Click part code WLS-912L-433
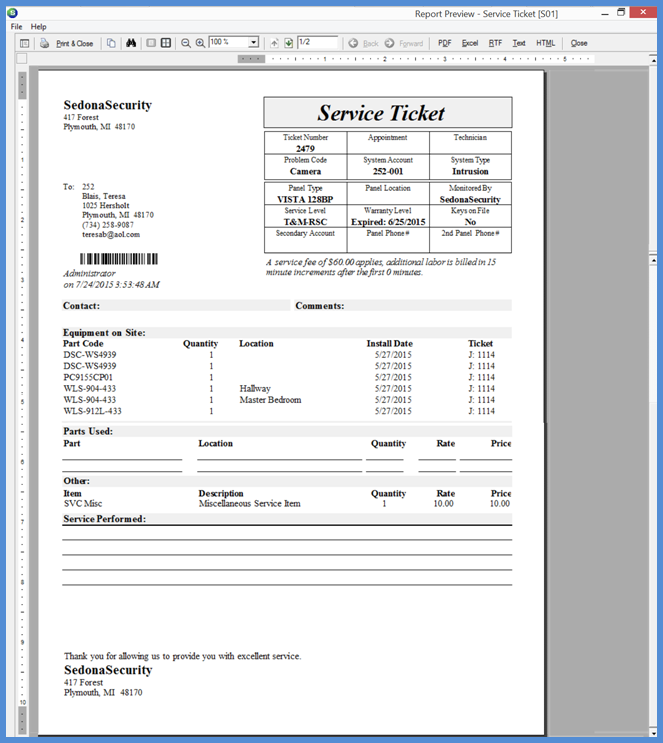The width and height of the screenshot is (663, 743). 92,411
